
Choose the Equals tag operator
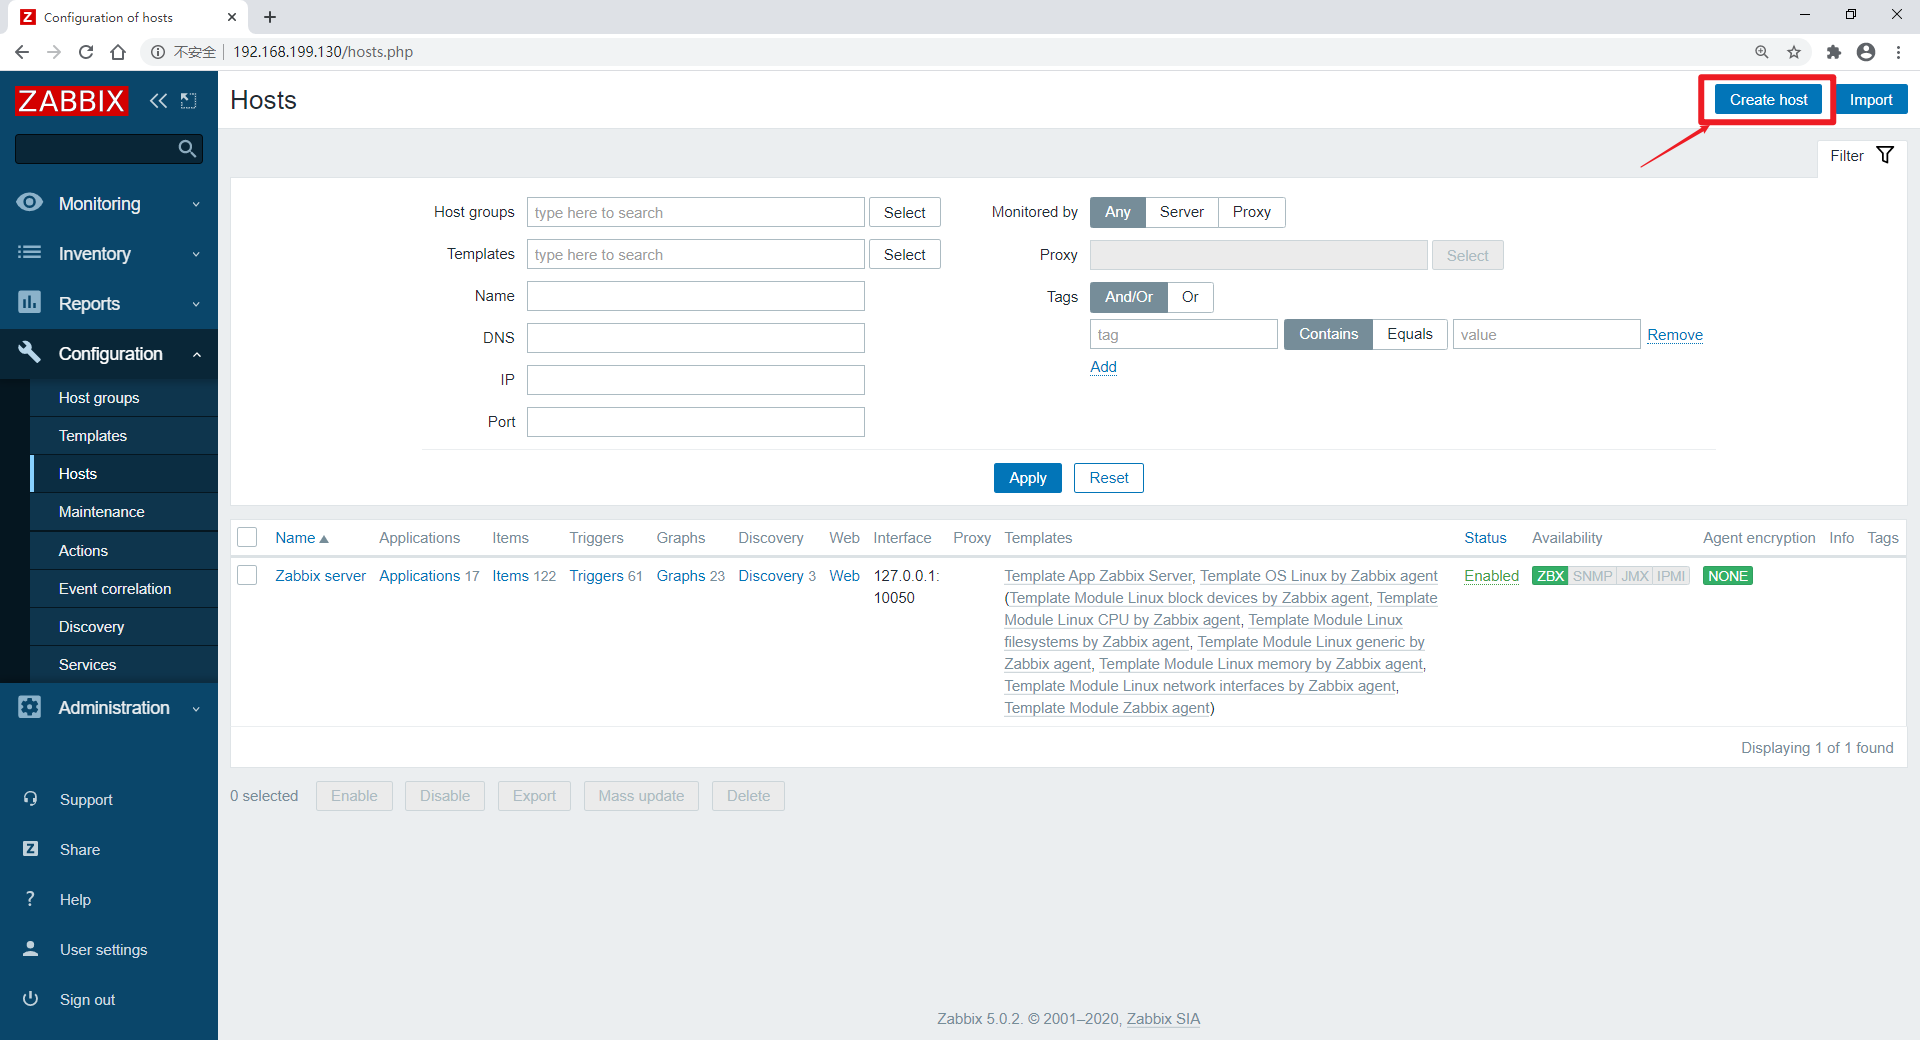pos(1409,334)
